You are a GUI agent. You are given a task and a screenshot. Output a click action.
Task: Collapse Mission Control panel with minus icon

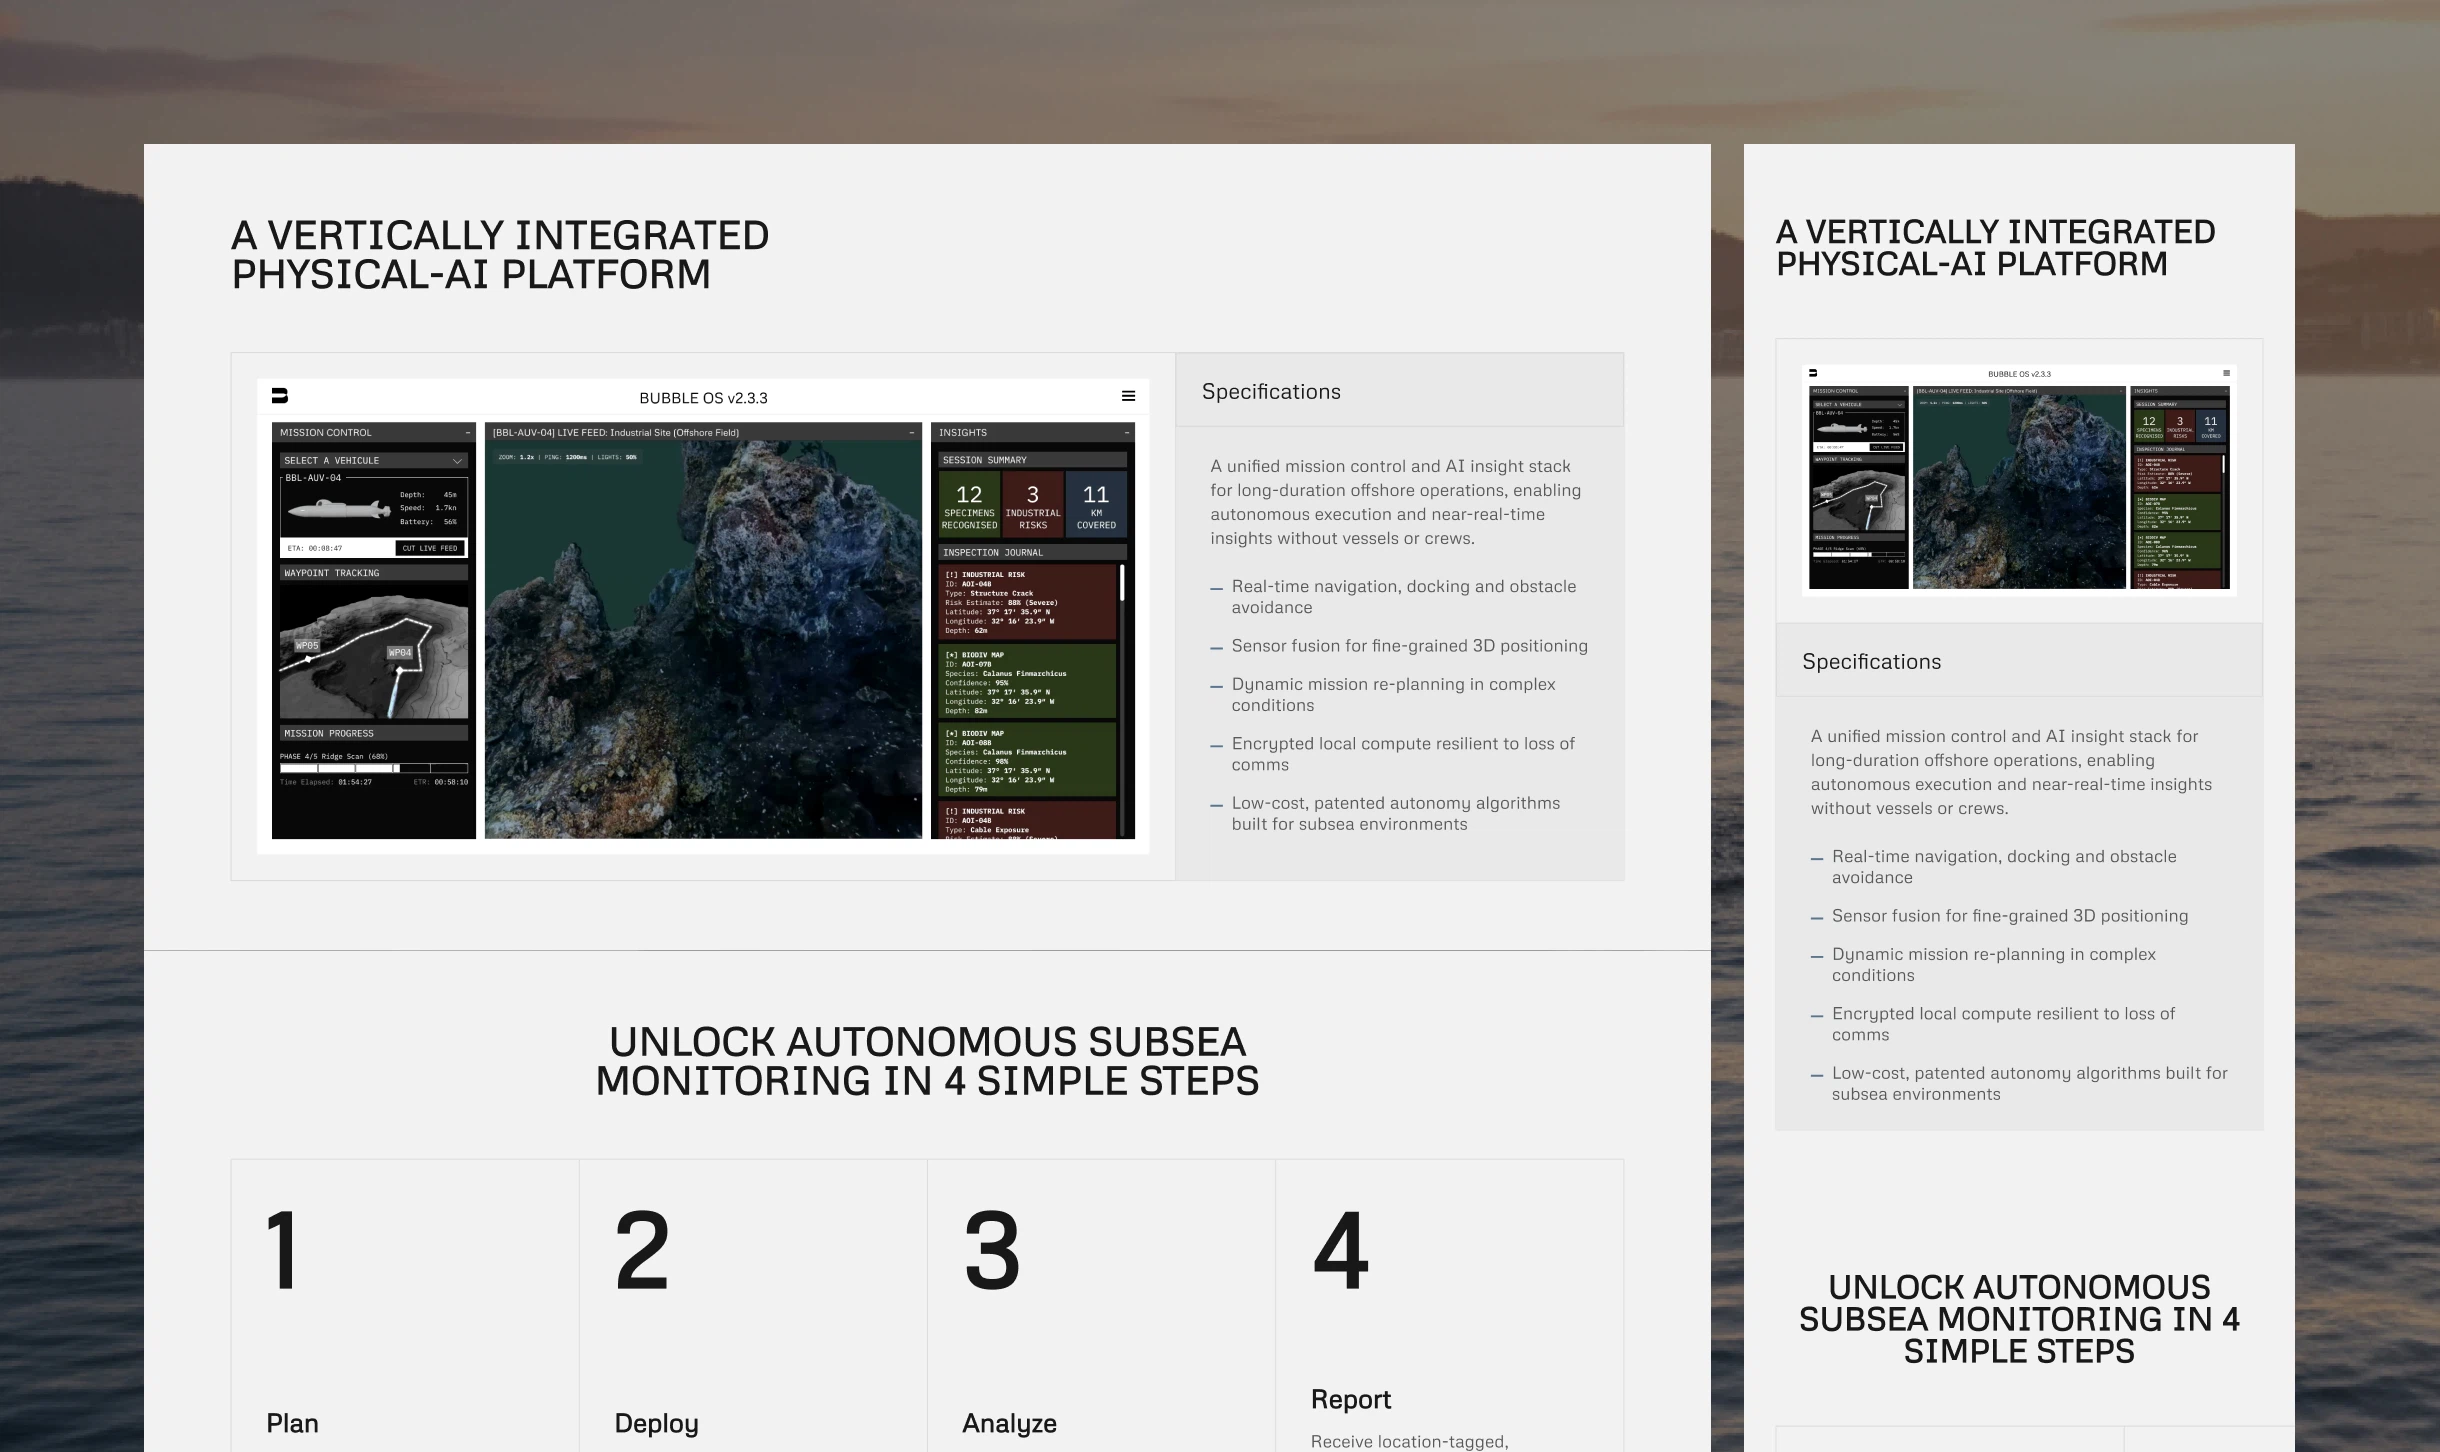point(468,433)
